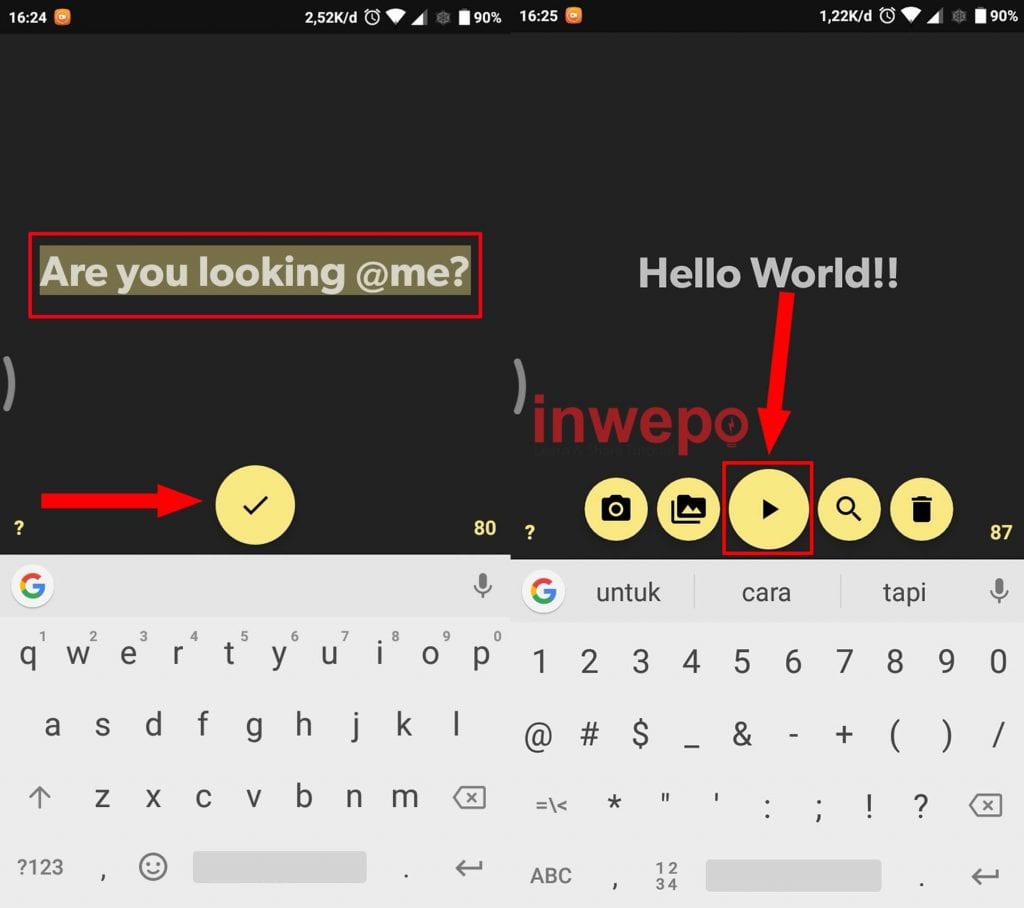The height and width of the screenshot is (908, 1024).
Task: Tap the yellow play button
Action: click(x=768, y=509)
